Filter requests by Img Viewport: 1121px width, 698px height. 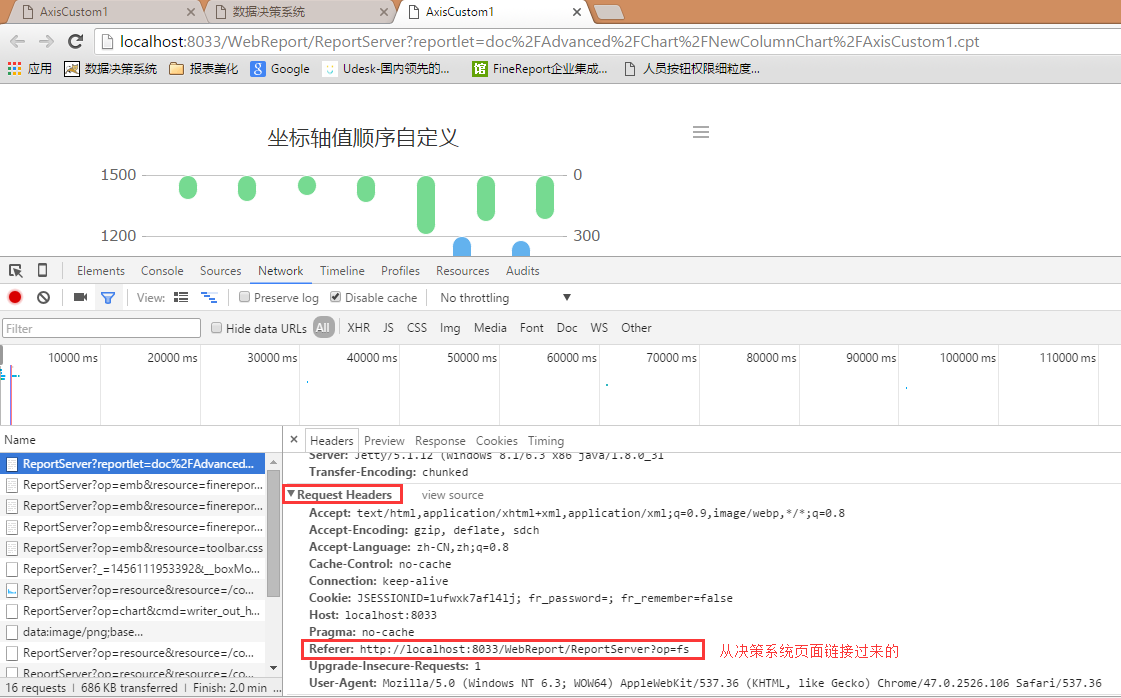coord(450,328)
